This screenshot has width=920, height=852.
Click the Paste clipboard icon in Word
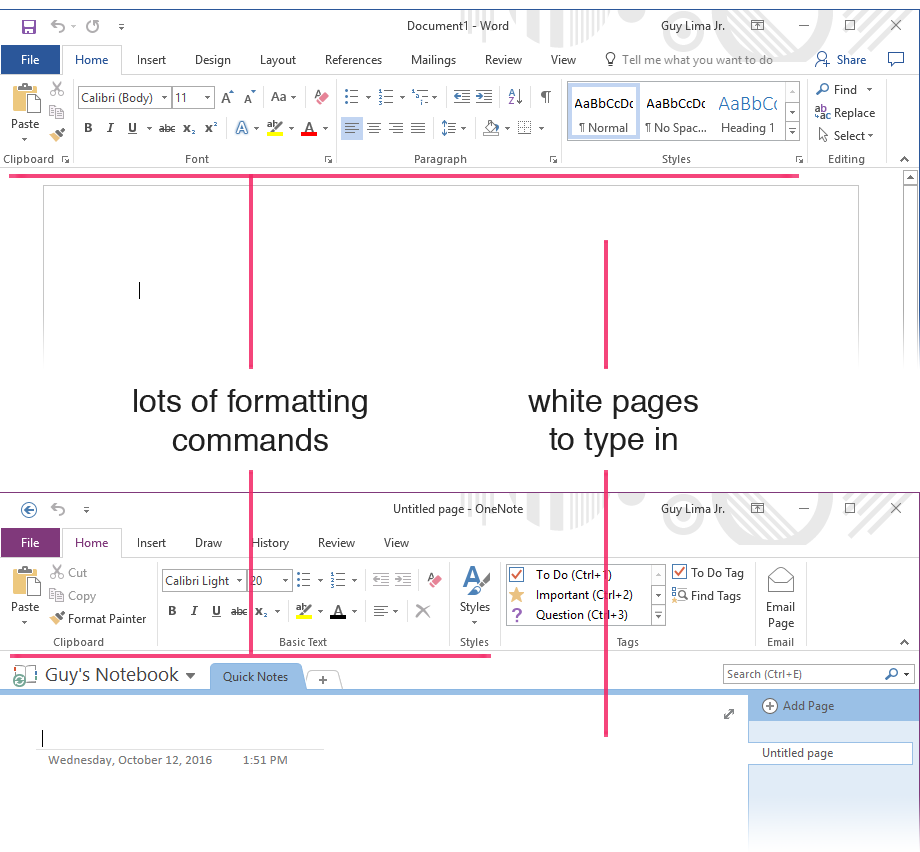pos(25,98)
